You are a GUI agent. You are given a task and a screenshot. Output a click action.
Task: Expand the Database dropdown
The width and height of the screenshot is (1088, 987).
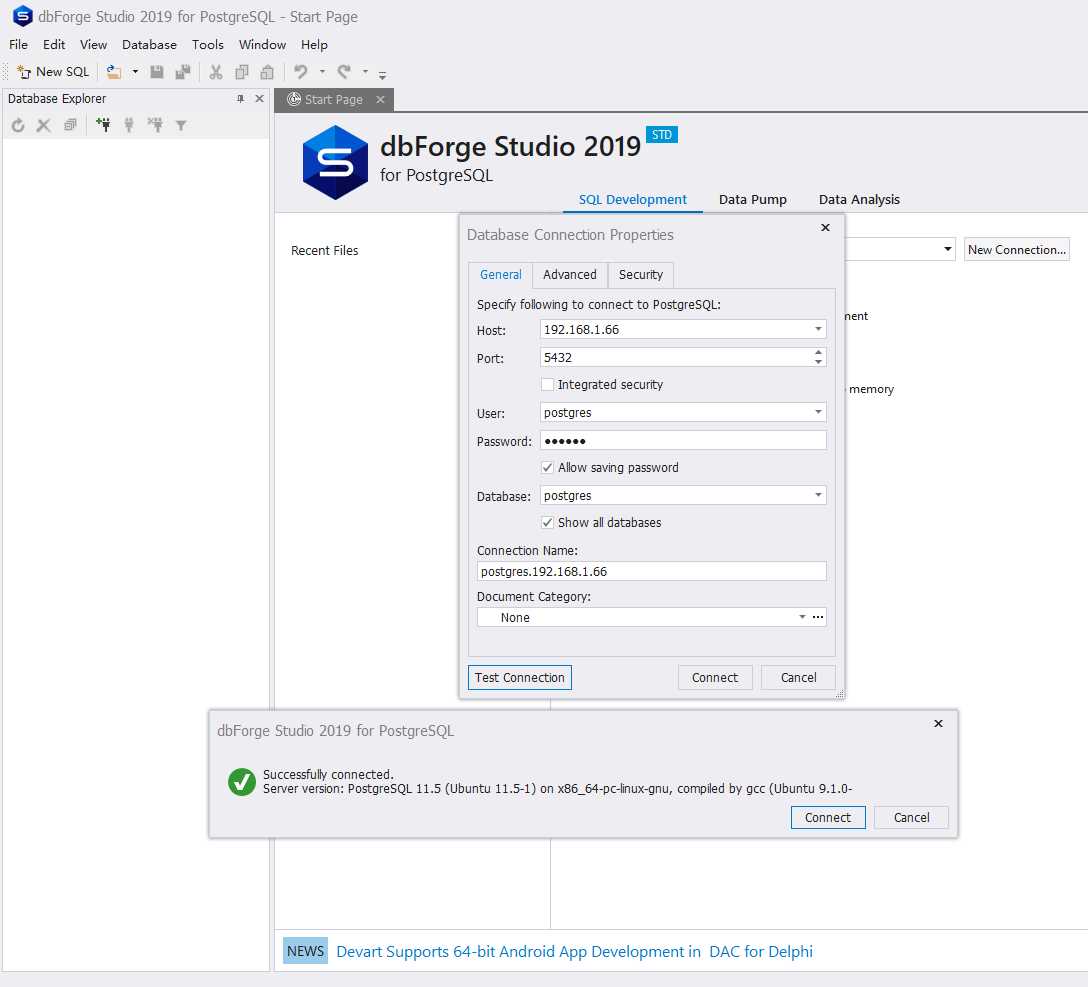tap(818, 495)
